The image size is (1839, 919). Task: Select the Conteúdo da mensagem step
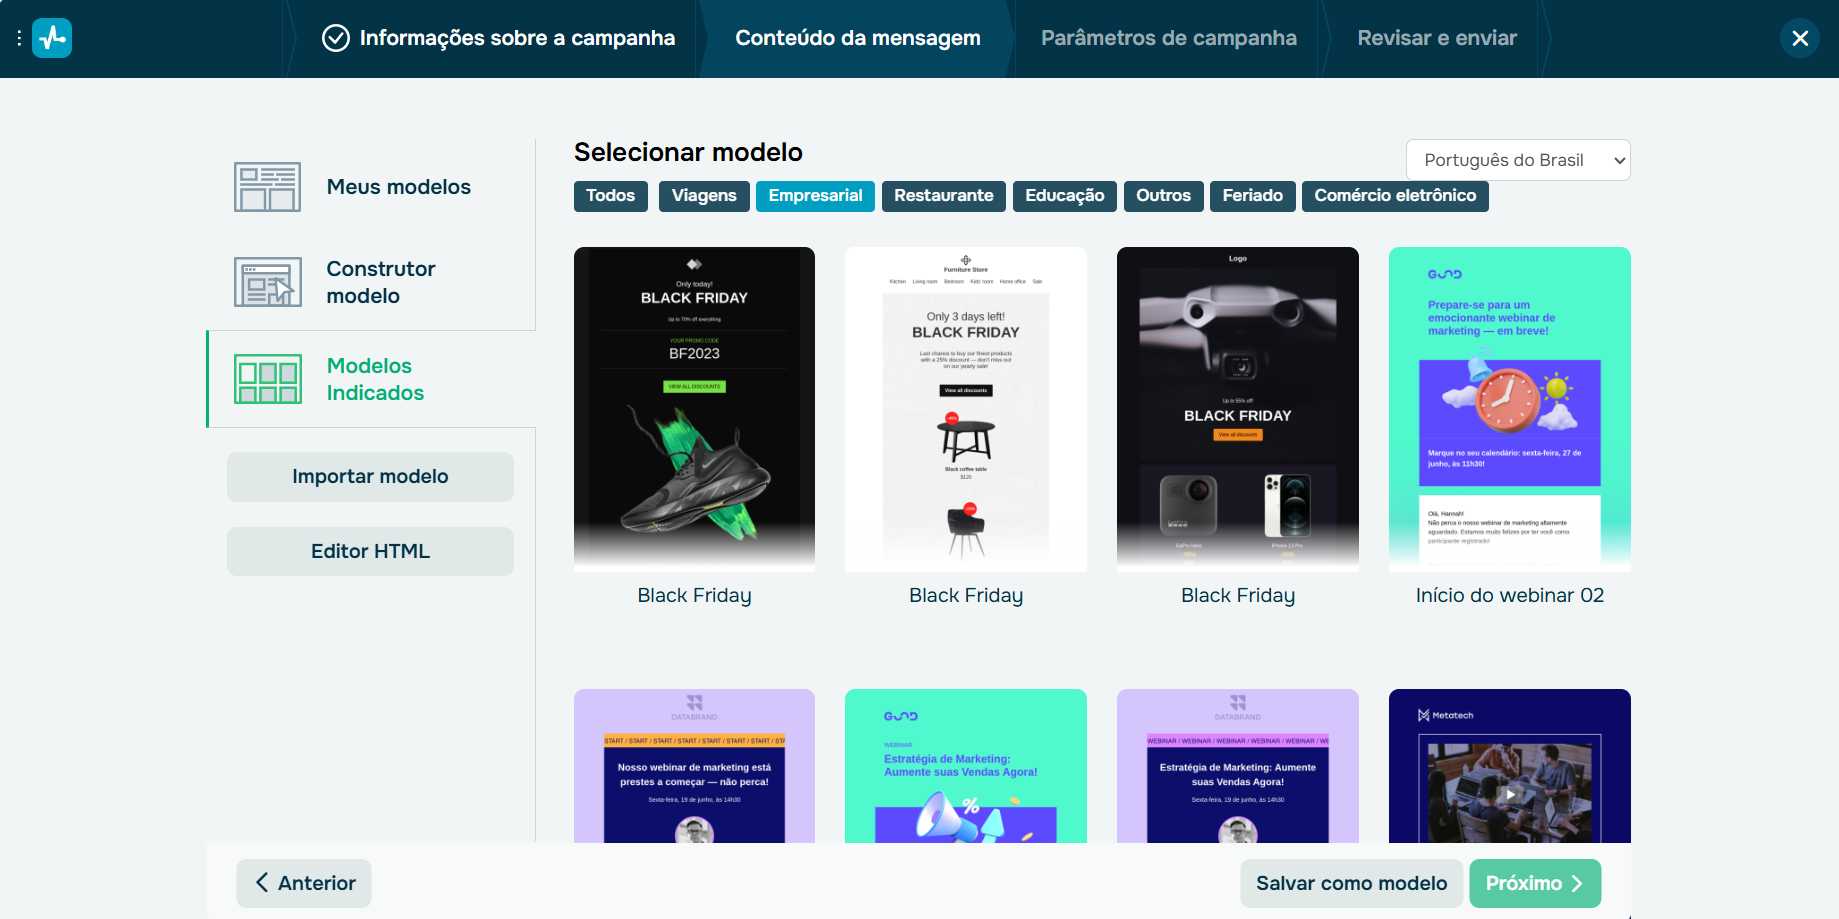coord(858,38)
